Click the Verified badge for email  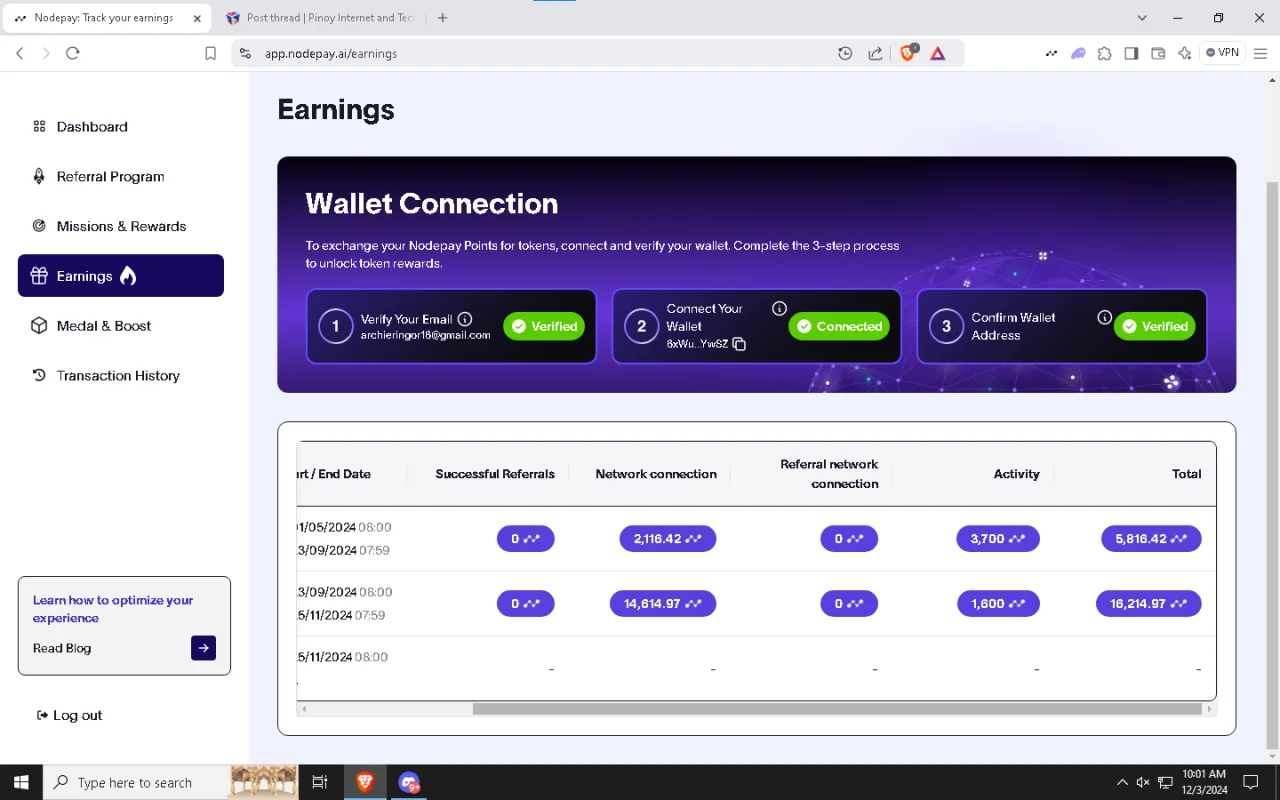(544, 326)
